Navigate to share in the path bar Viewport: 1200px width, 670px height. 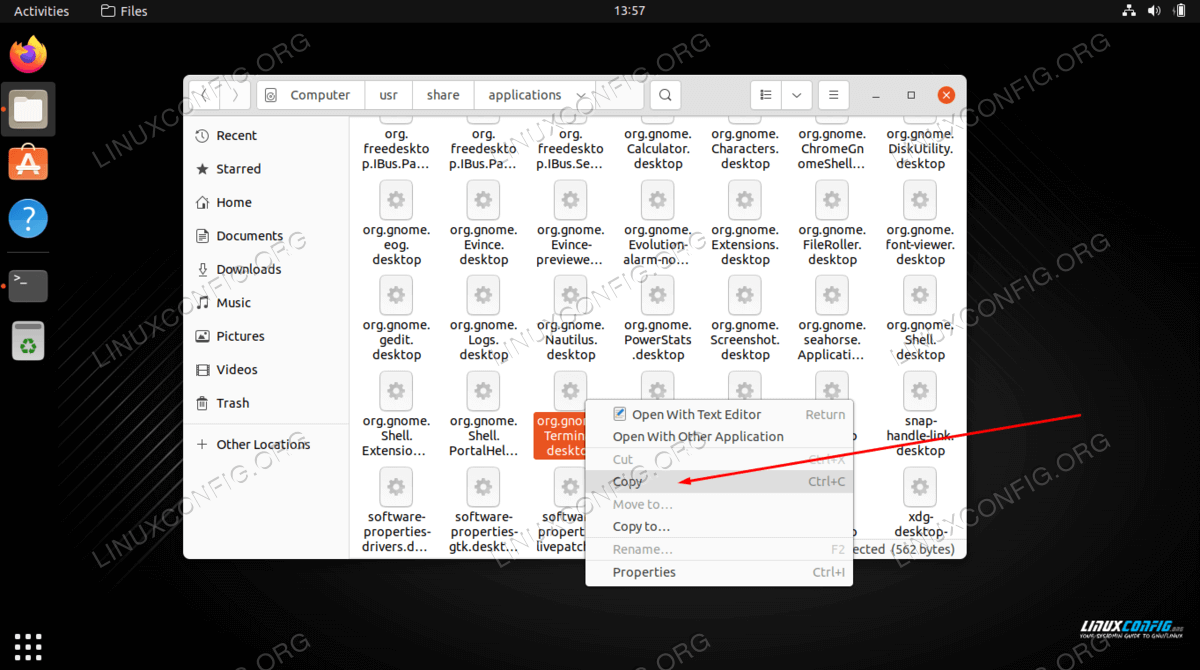[x=443, y=95]
